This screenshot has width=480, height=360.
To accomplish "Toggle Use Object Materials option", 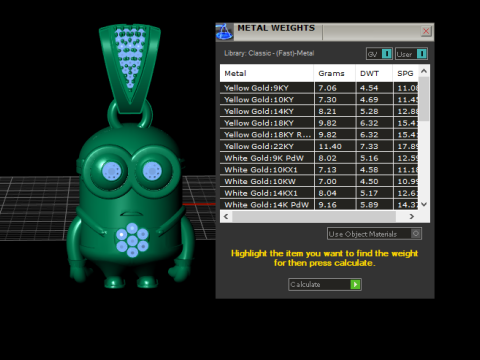I will point(374,234).
